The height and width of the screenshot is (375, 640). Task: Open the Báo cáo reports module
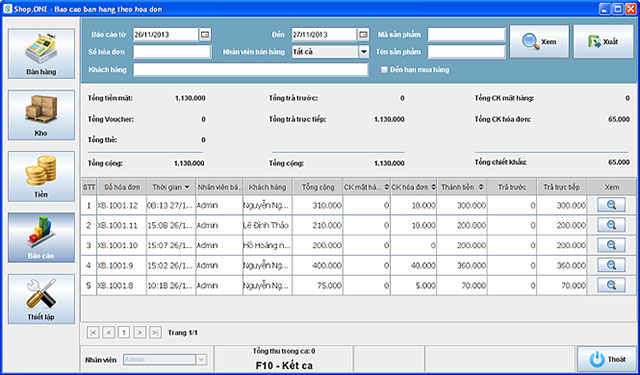[41, 237]
